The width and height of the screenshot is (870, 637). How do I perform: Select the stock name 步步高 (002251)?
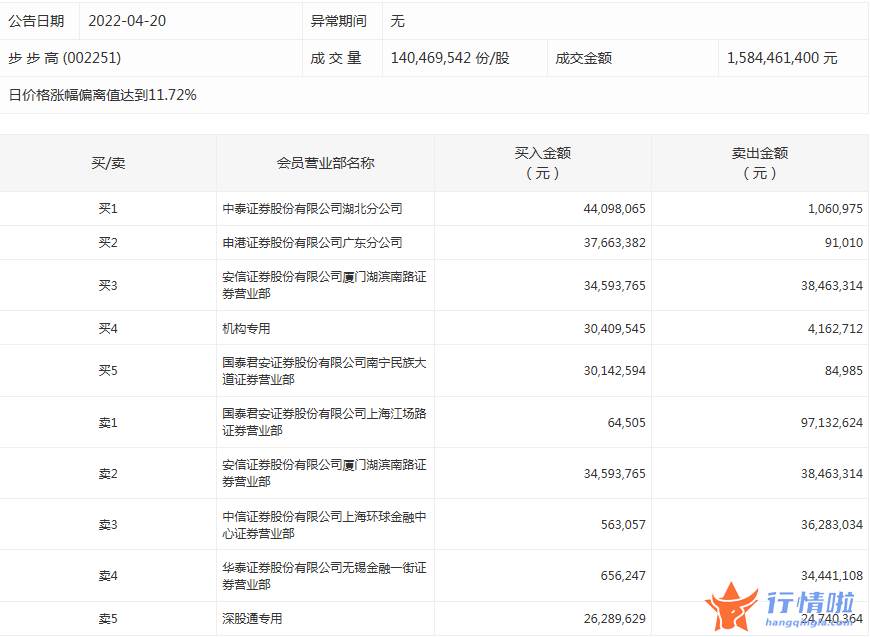64,58
